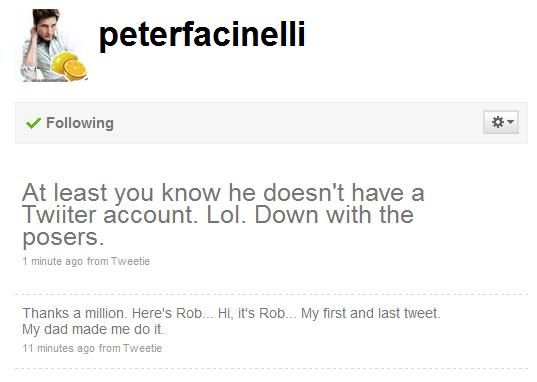The image size is (537, 382).
Task: Click the green Following checkmark icon
Action: click(33, 123)
